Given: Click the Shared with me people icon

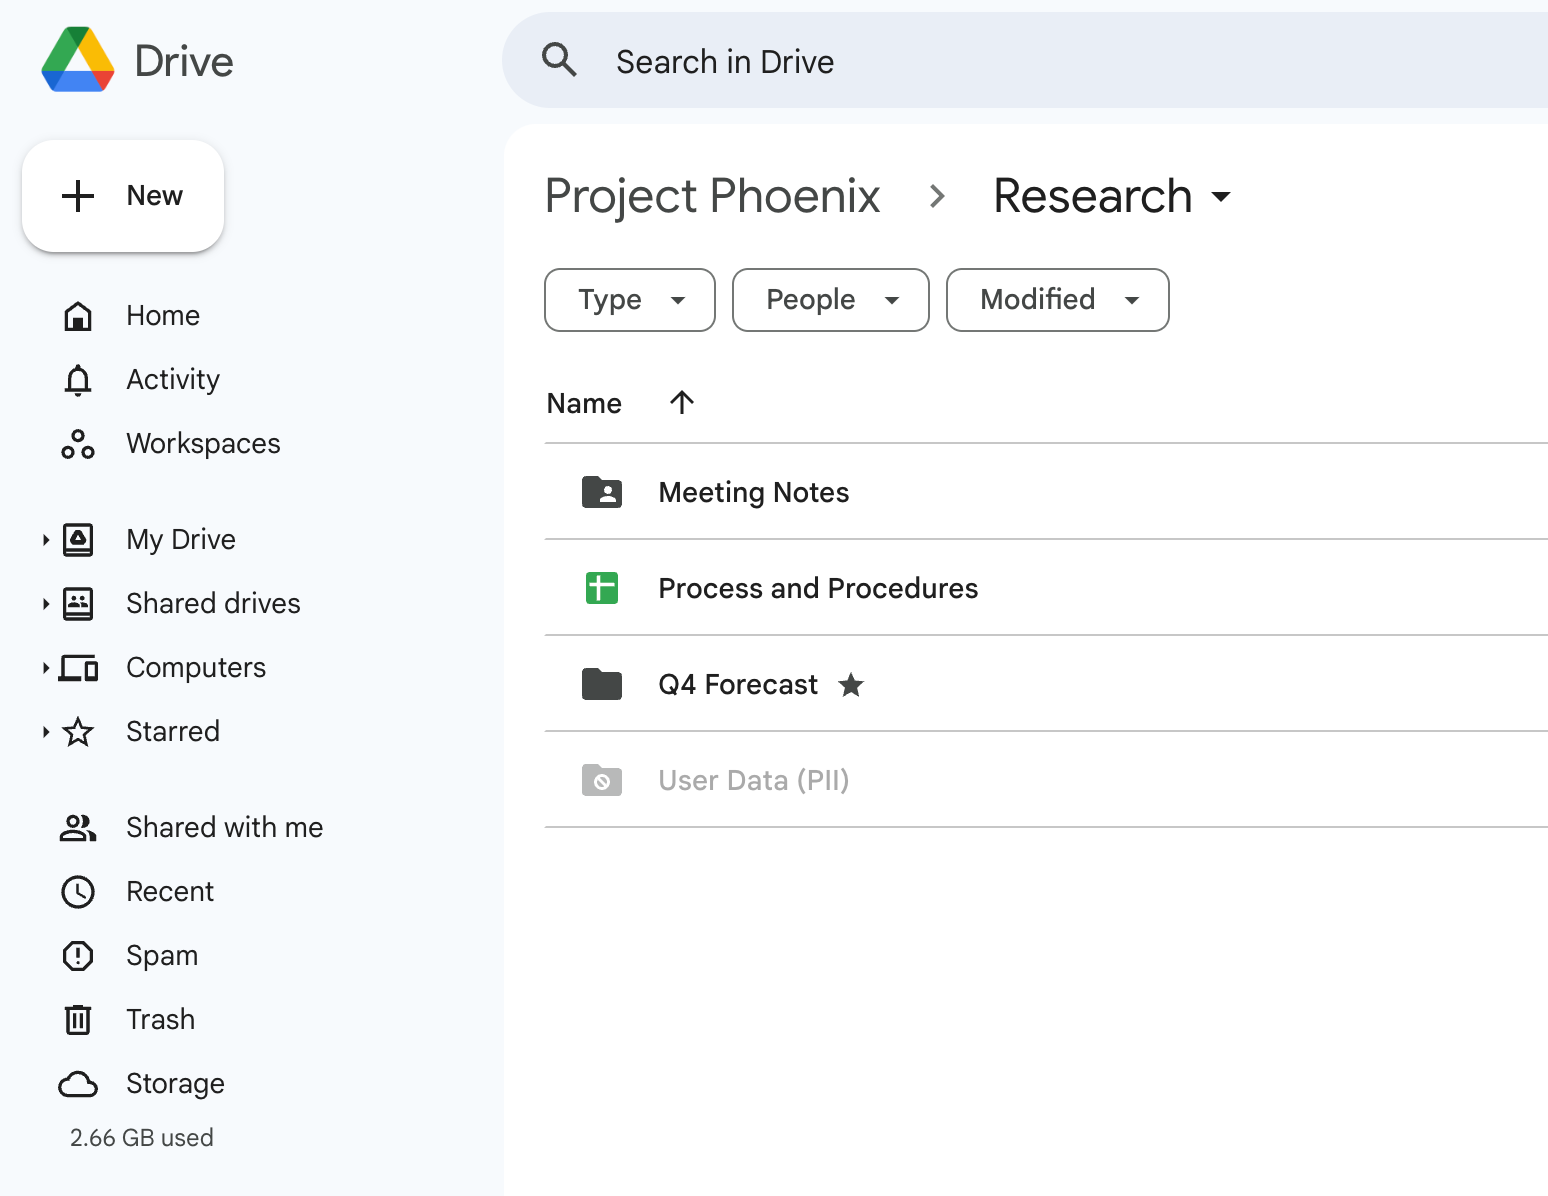Looking at the screenshot, I should pyautogui.click(x=78, y=828).
